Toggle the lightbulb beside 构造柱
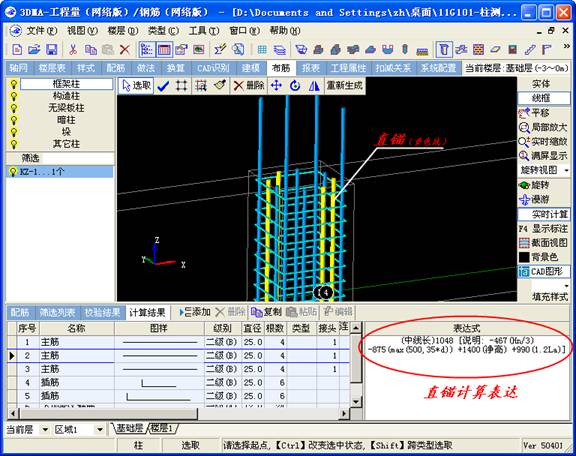 click(14, 96)
